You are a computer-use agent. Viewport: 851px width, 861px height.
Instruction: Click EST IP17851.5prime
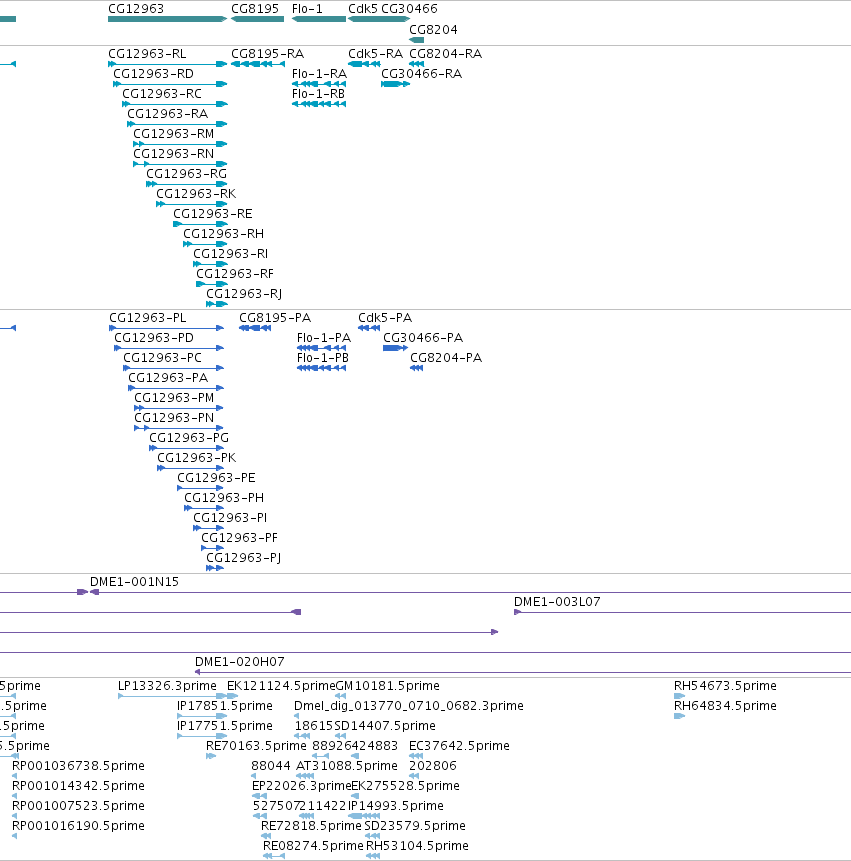click(203, 716)
